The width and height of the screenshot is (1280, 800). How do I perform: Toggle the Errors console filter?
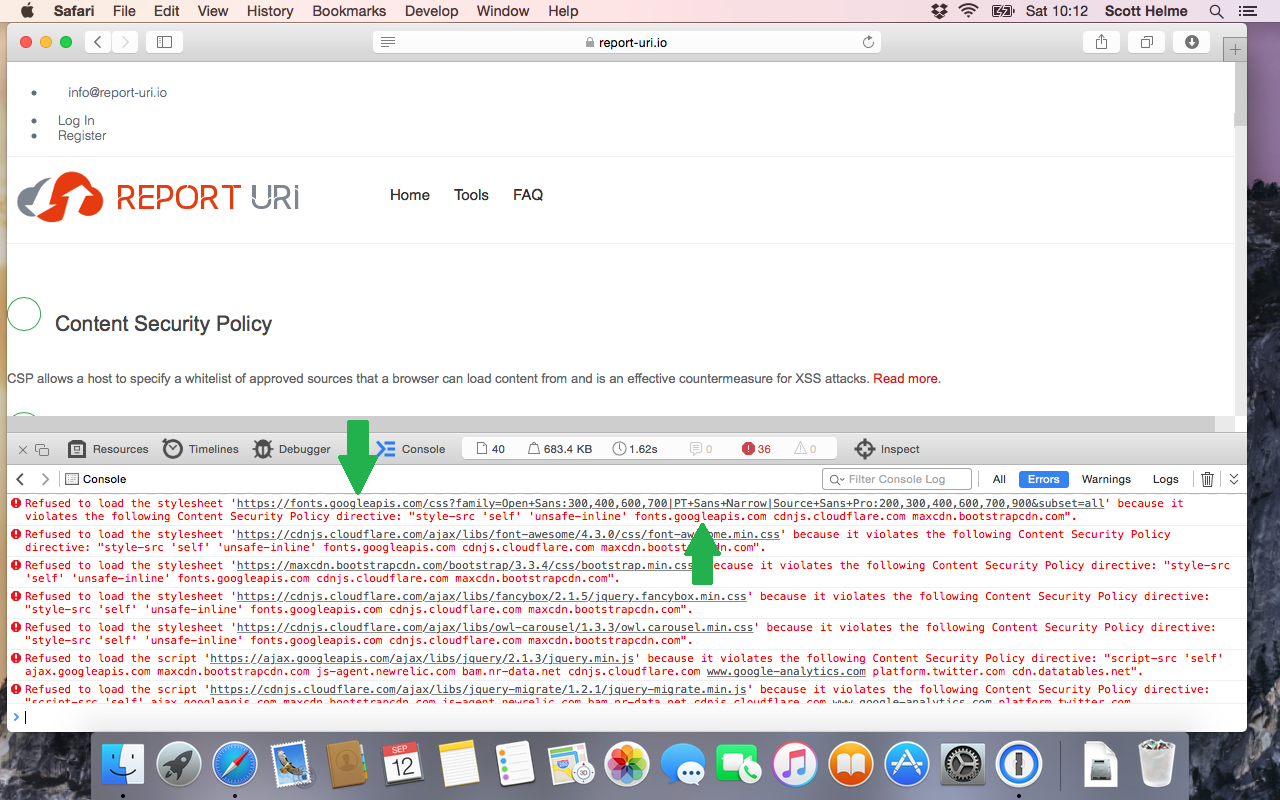(x=1044, y=479)
